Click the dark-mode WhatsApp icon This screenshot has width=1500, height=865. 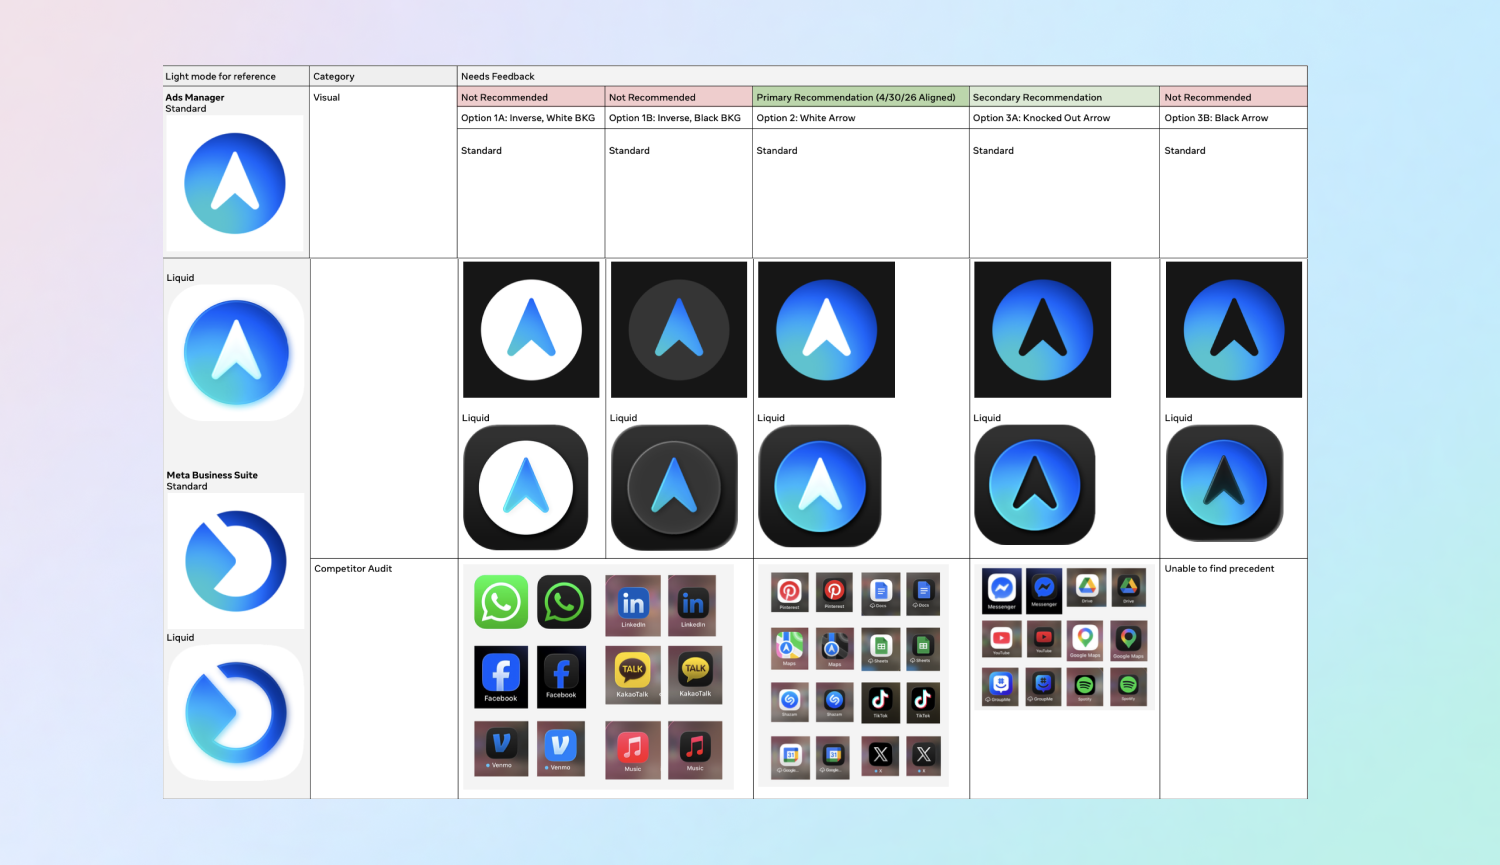tap(564, 602)
